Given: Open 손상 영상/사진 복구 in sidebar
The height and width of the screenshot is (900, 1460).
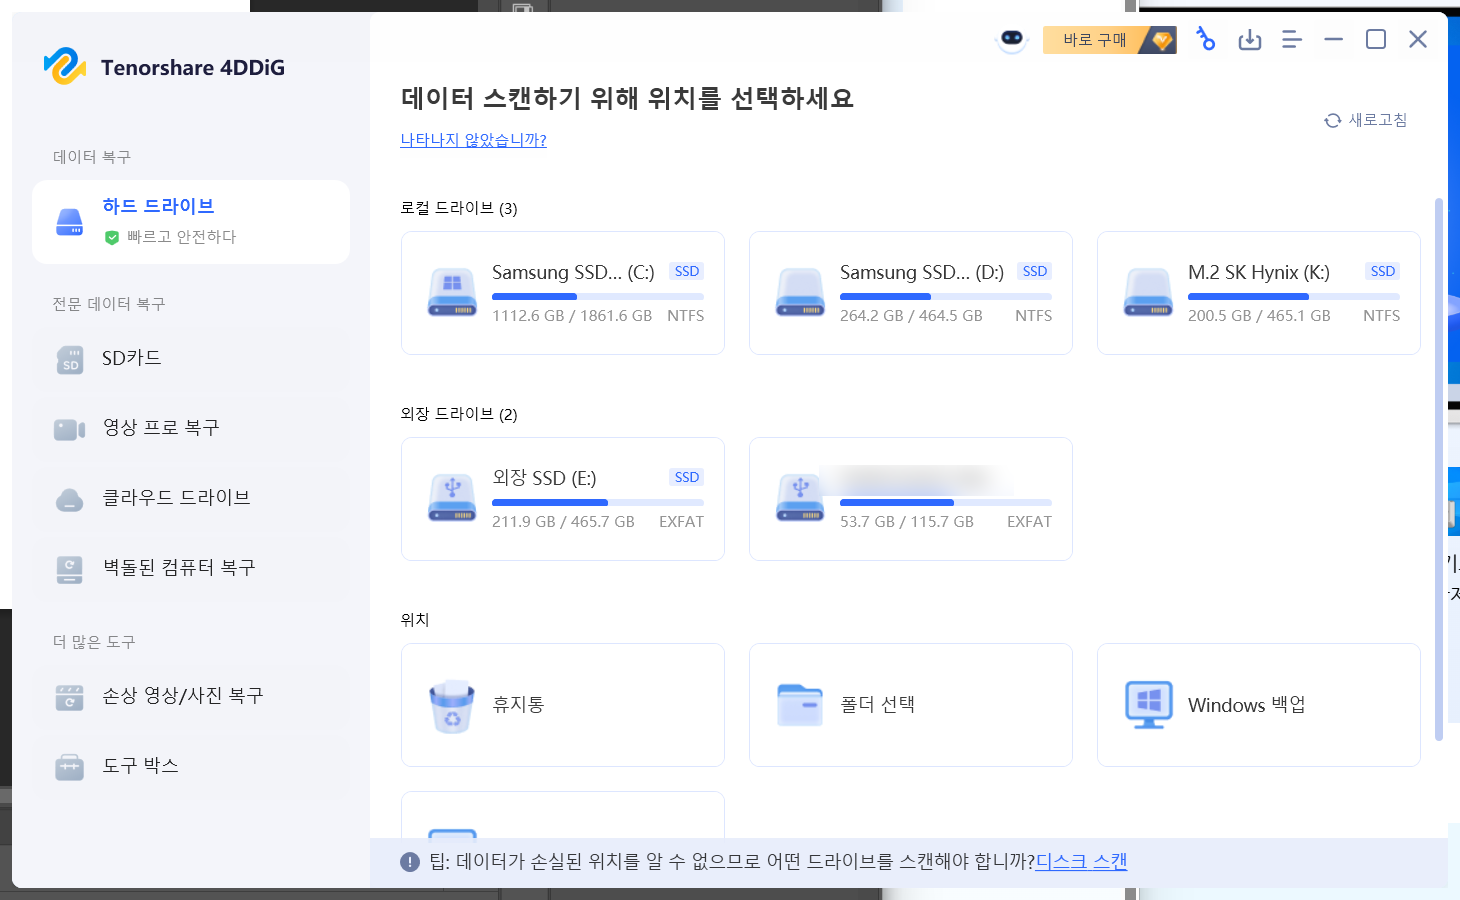Looking at the screenshot, I should click(191, 696).
